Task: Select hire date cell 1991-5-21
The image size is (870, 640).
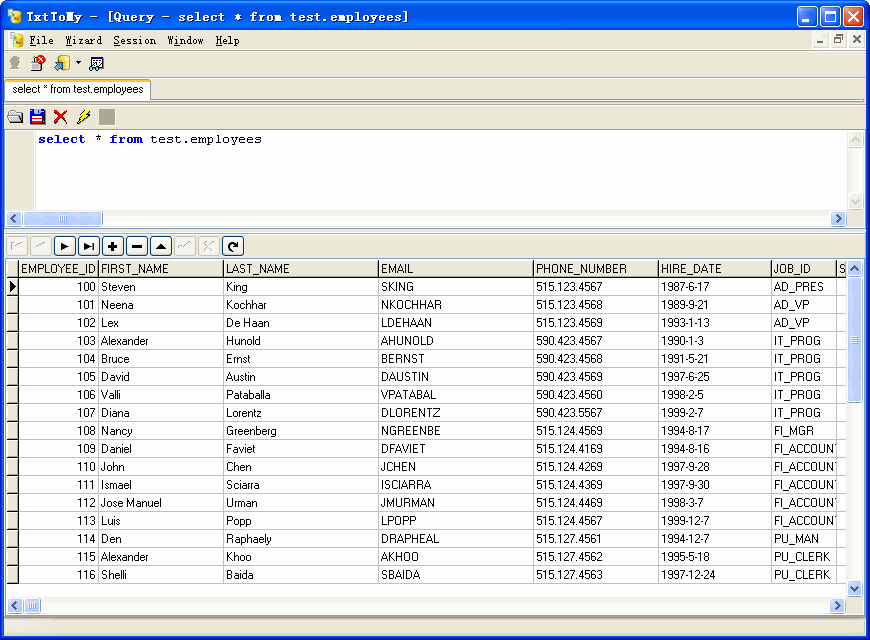Action: coord(715,359)
